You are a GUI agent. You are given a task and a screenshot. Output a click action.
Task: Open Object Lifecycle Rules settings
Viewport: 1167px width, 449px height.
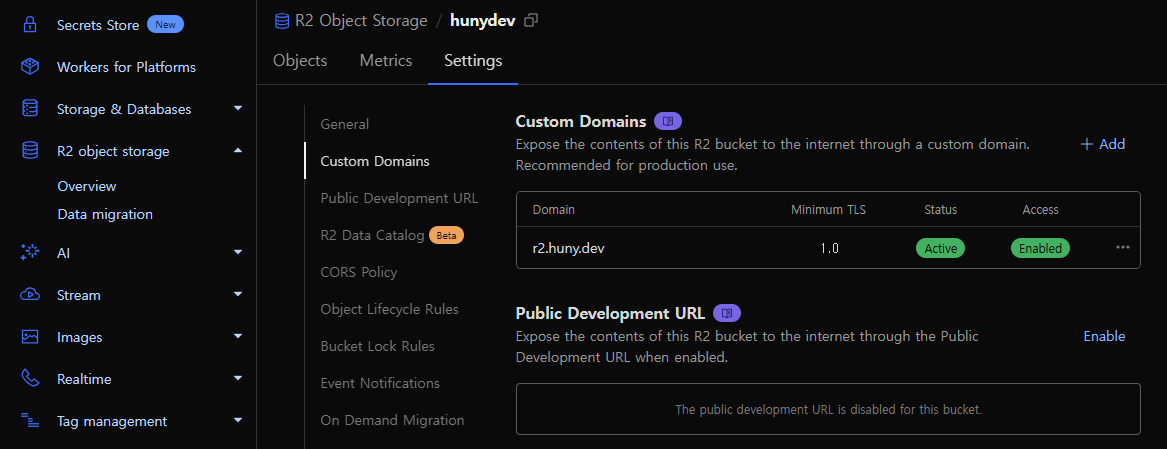(x=389, y=309)
